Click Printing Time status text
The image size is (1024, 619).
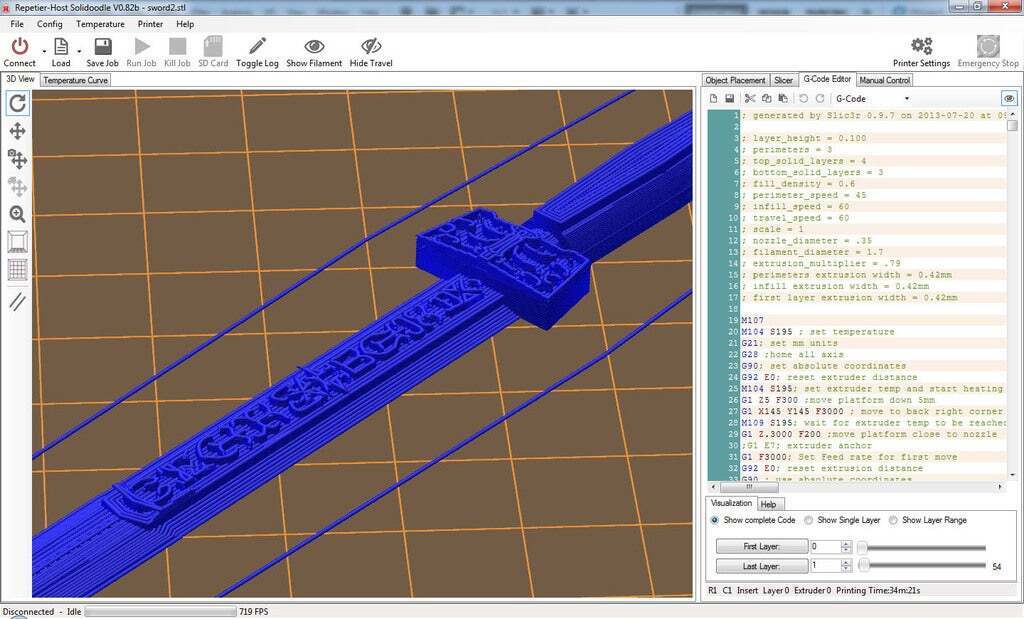[878, 591]
